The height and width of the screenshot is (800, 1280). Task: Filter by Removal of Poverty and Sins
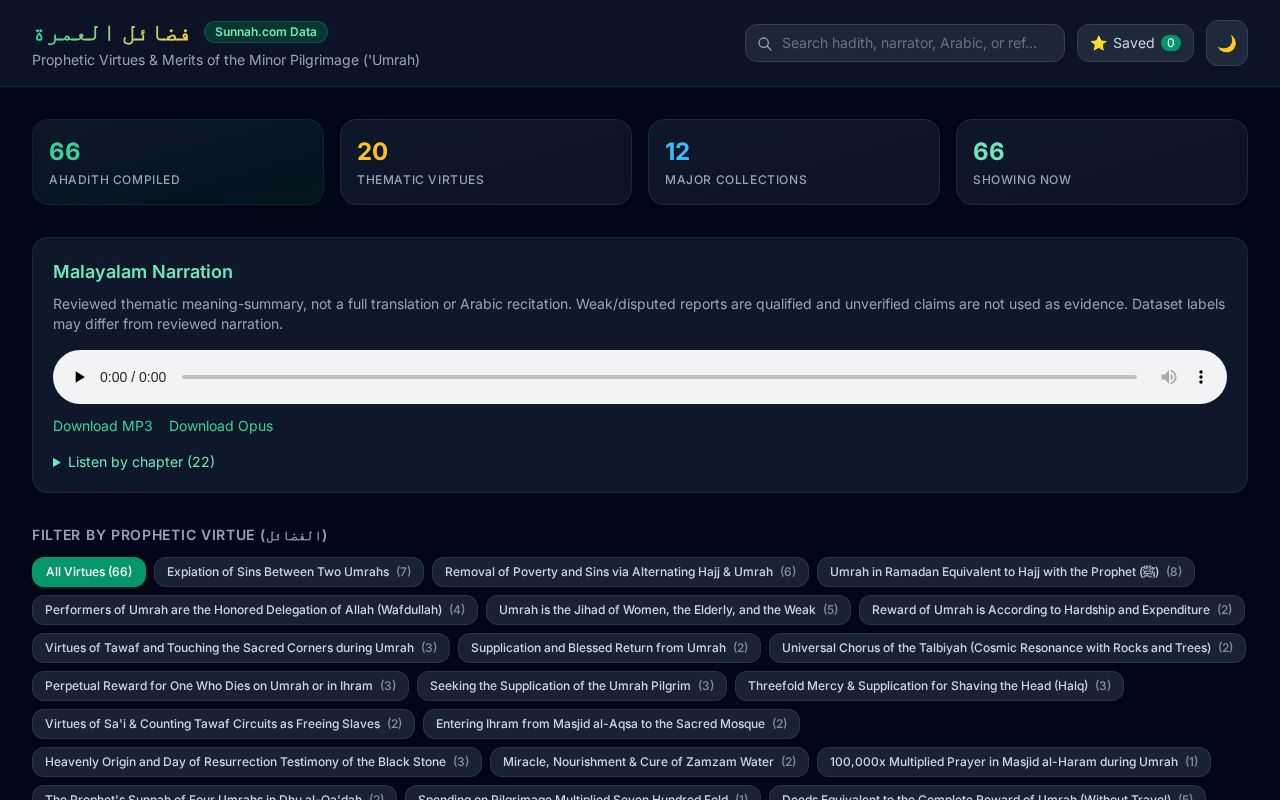pyautogui.click(x=620, y=572)
